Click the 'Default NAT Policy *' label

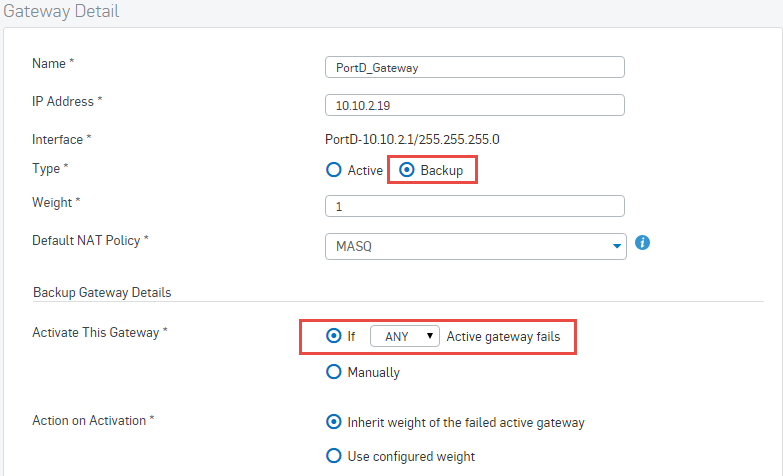[x=91, y=241]
